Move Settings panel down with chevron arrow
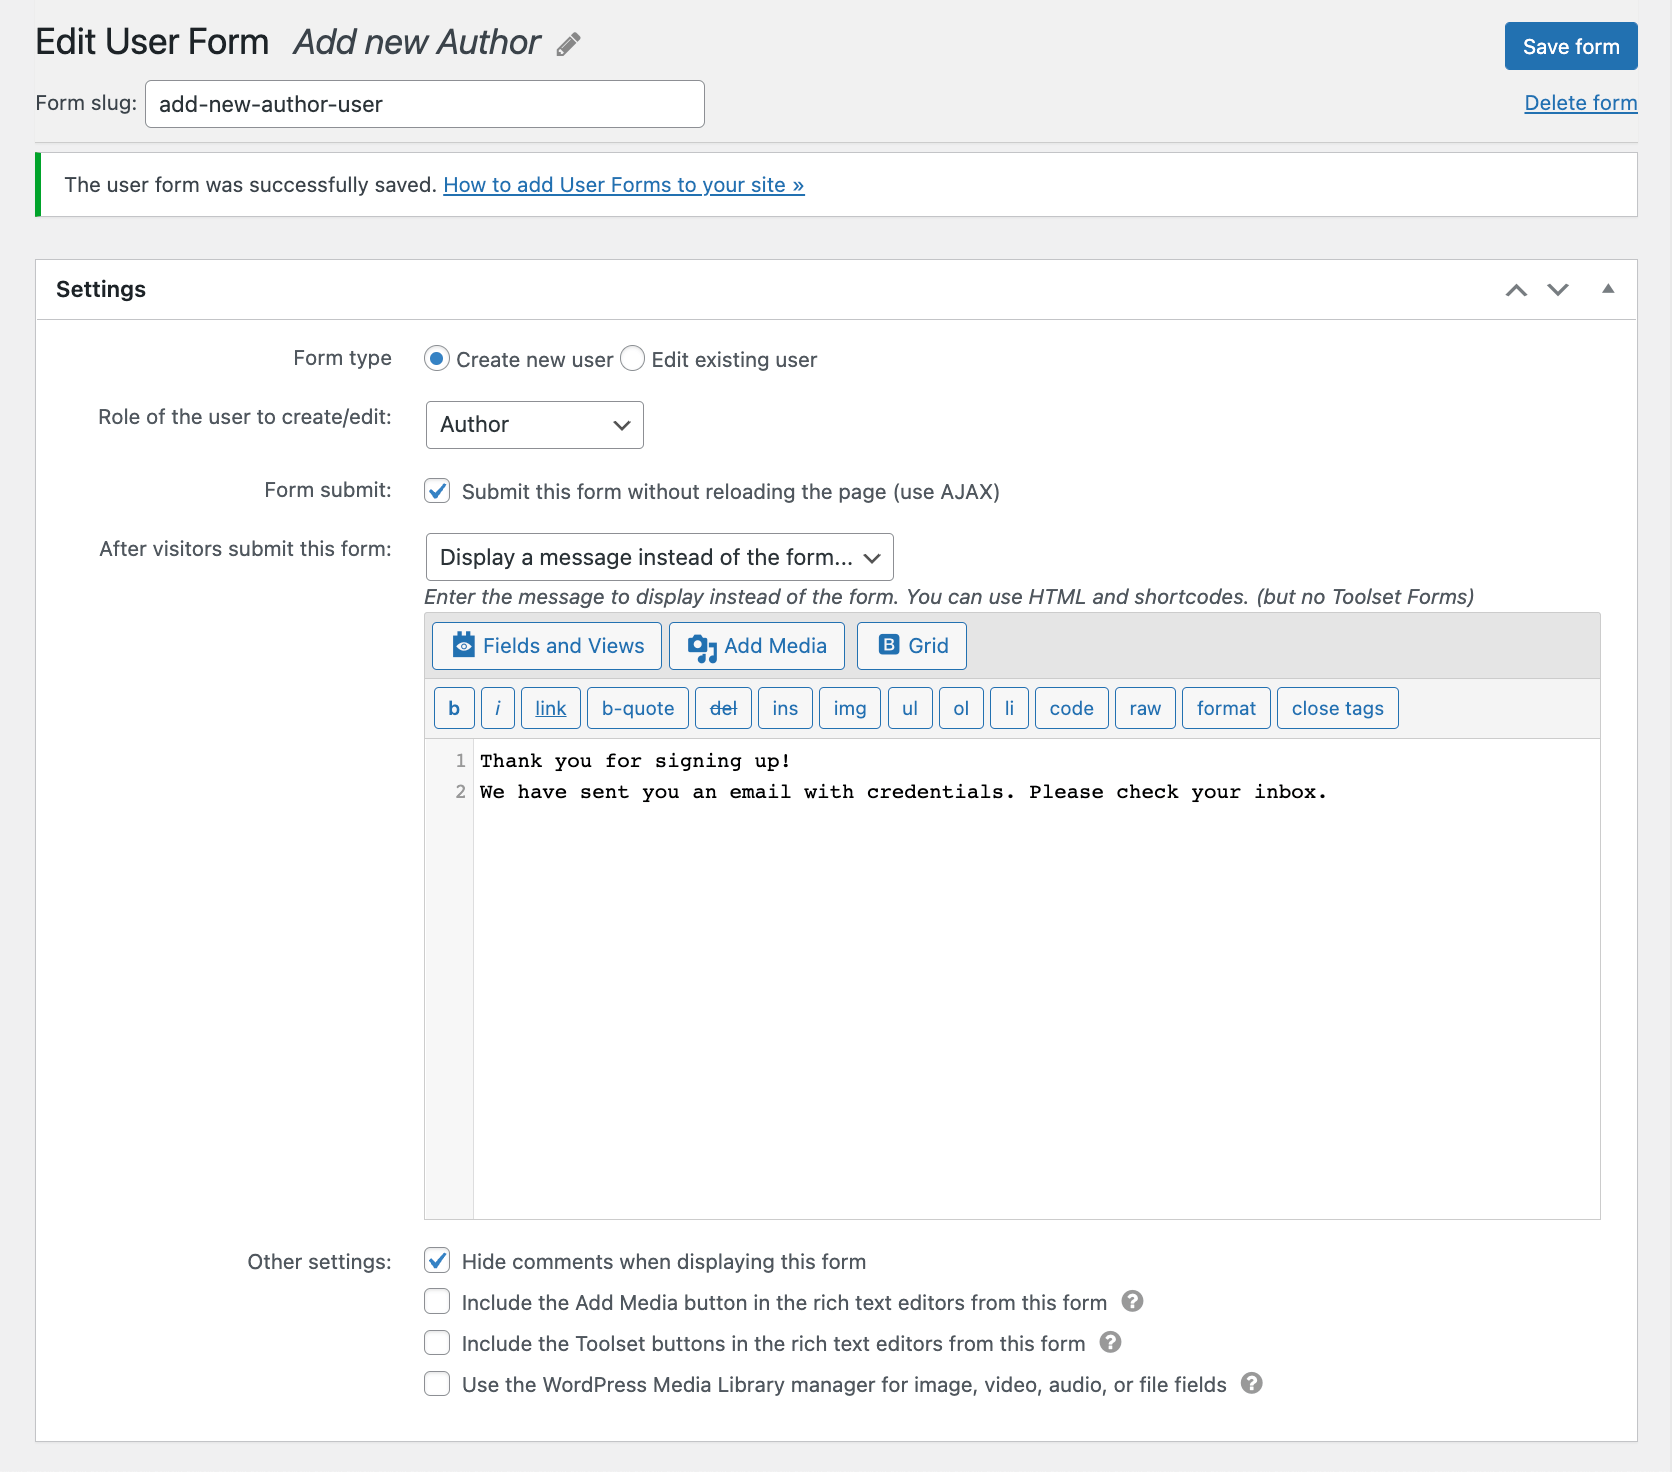The image size is (1672, 1472). click(x=1558, y=290)
